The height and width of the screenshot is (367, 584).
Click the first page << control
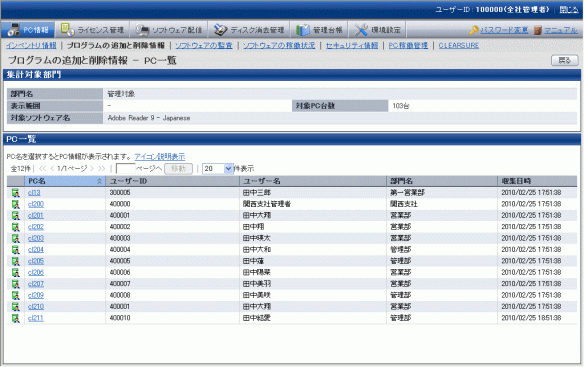43,169
